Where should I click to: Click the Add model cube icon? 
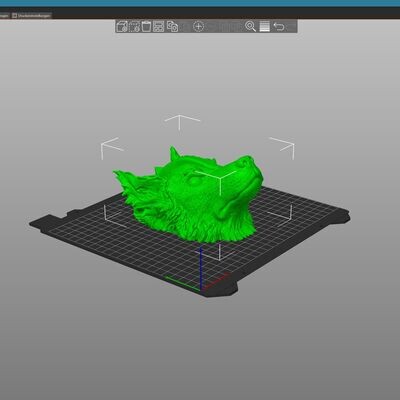click(122, 26)
